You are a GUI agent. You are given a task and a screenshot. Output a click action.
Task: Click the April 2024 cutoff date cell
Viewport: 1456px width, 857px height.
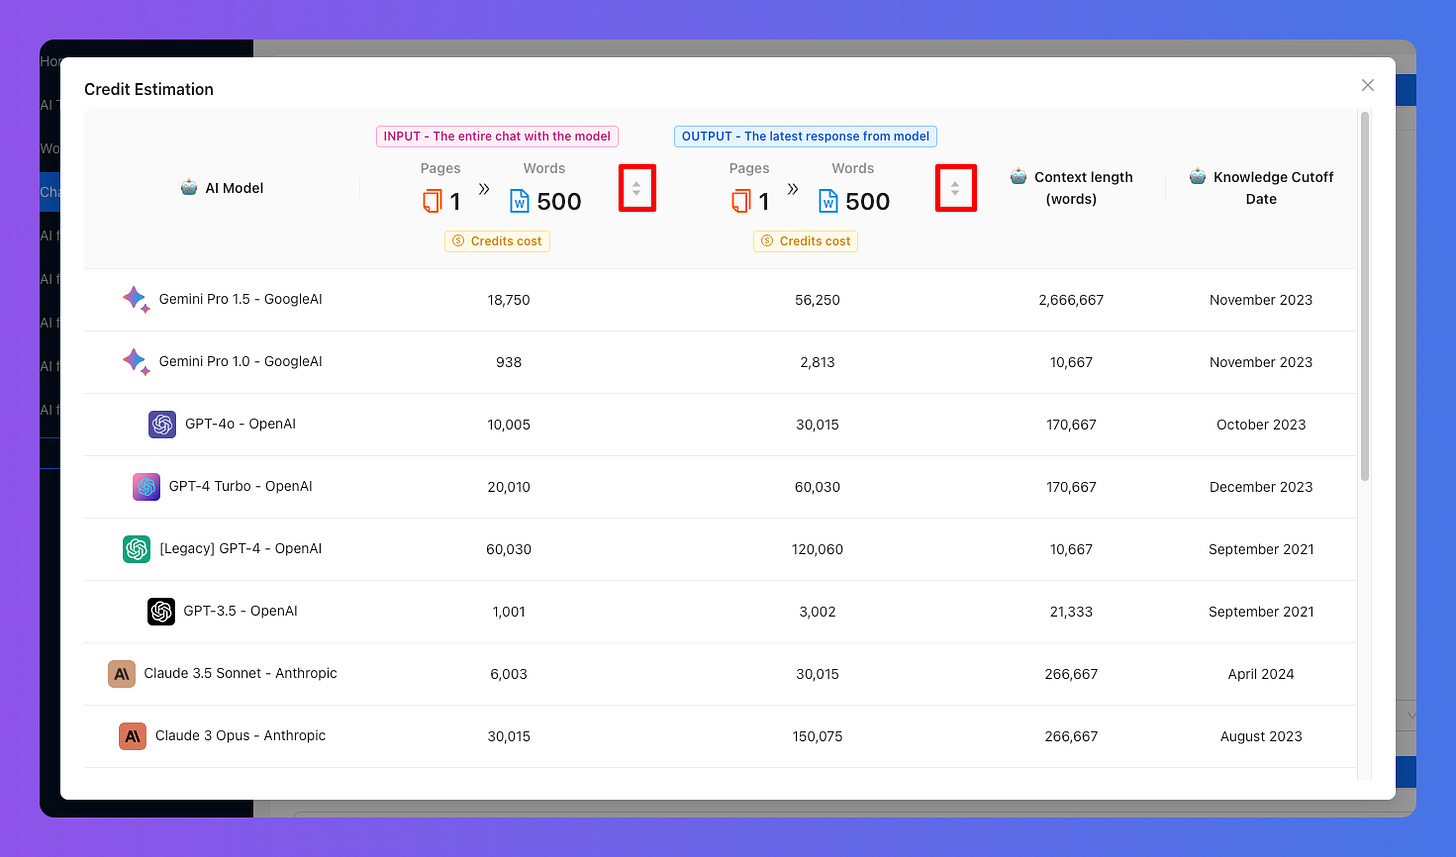[1261, 674]
